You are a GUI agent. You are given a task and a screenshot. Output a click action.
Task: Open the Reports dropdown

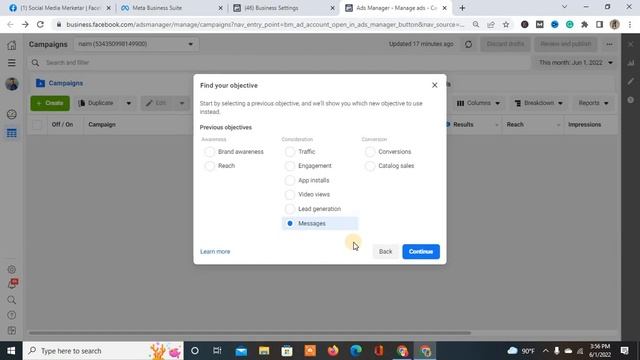coord(593,103)
